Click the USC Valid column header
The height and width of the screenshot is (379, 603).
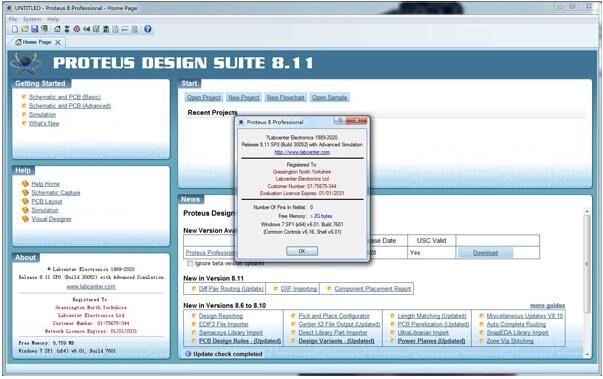click(431, 241)
